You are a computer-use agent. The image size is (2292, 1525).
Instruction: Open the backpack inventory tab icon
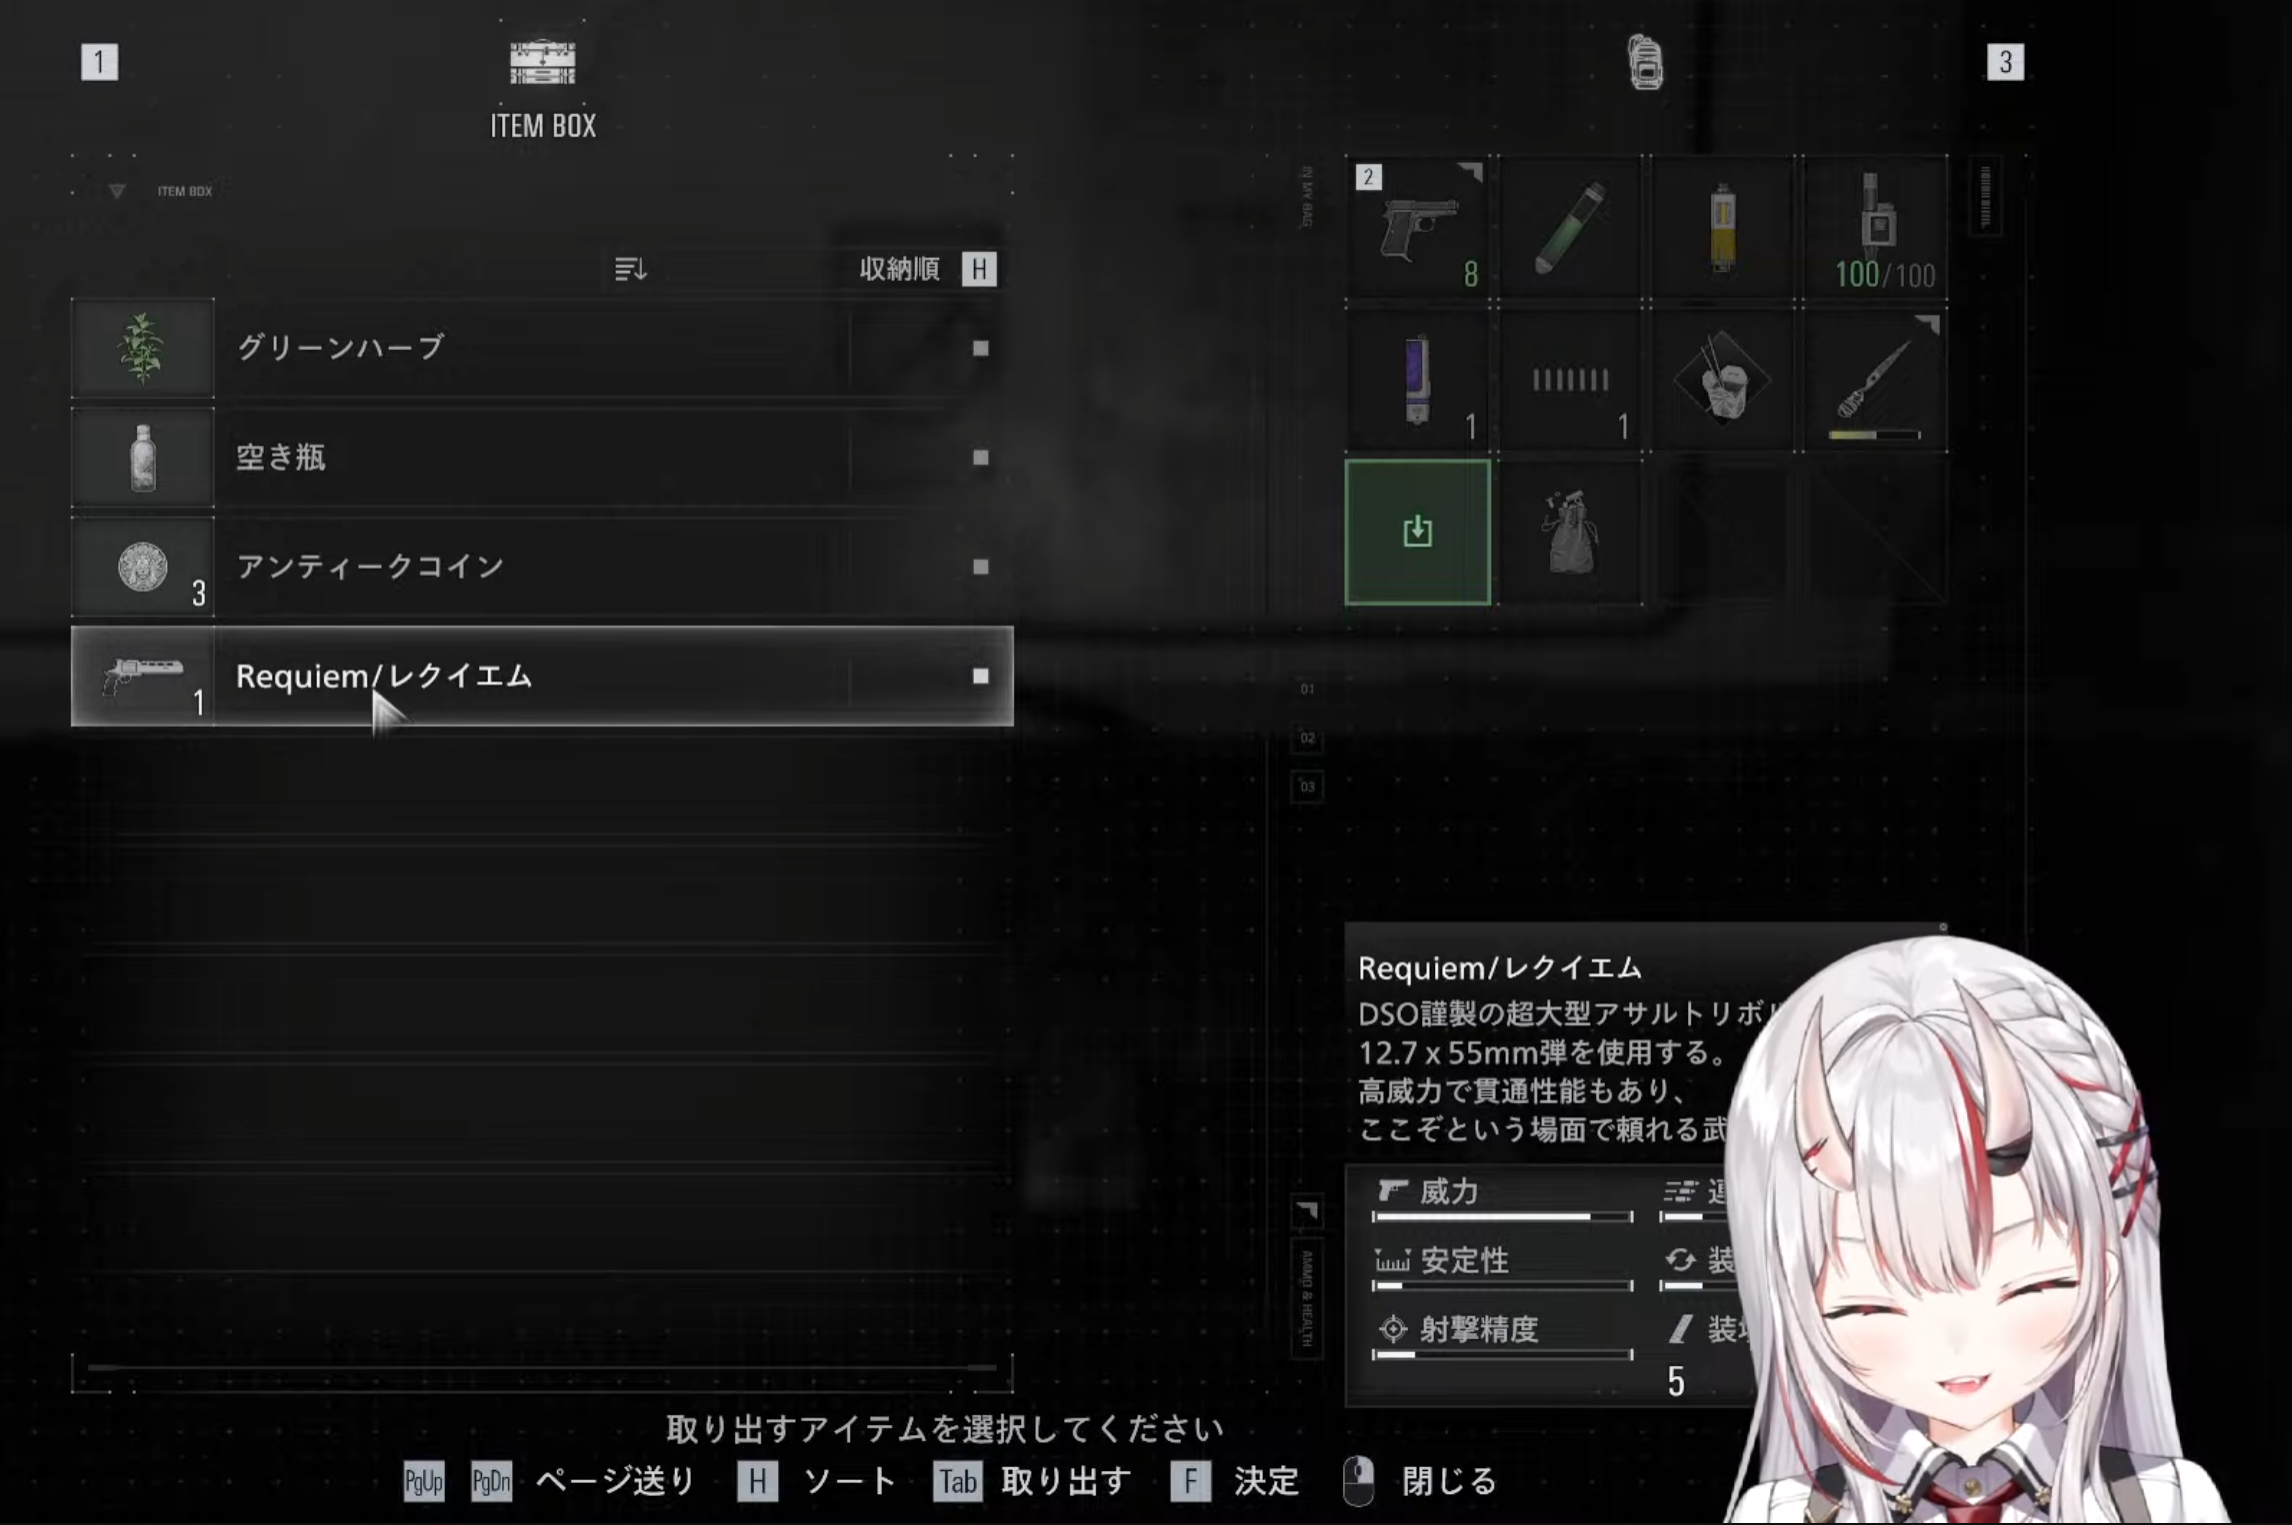pos(1645,62)
